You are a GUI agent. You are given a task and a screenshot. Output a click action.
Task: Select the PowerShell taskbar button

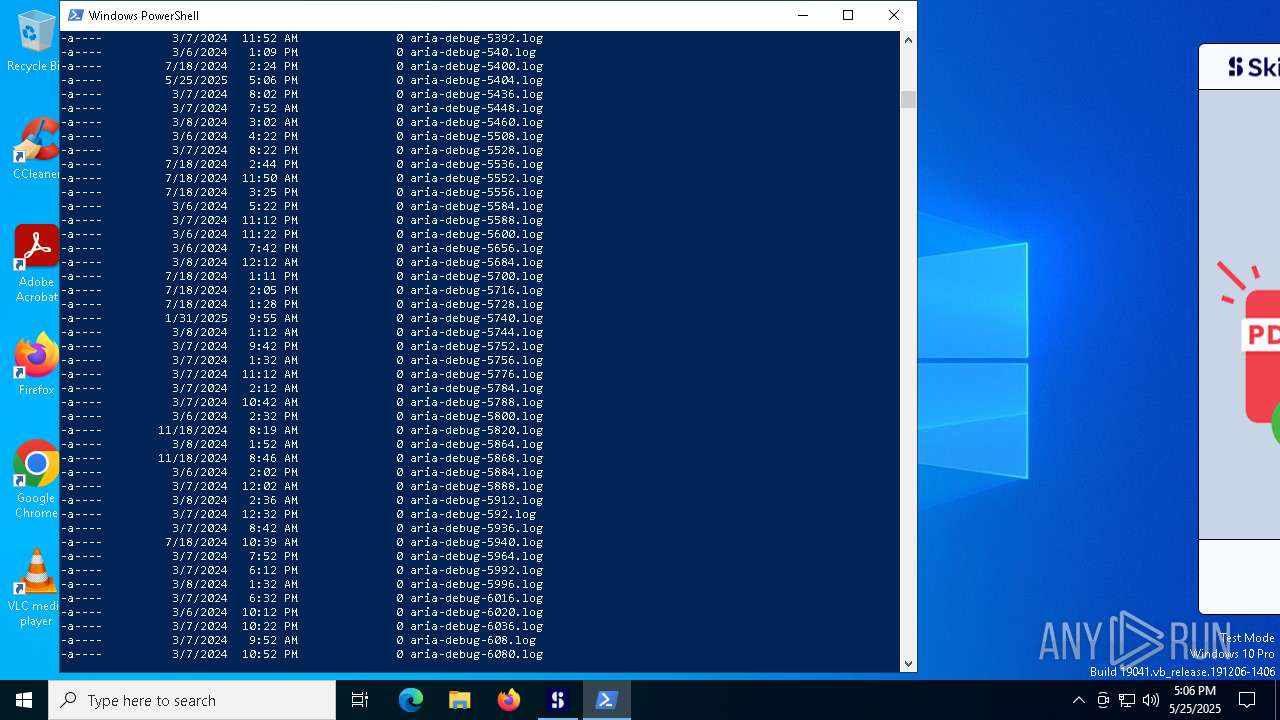click(x=607, y=700)
